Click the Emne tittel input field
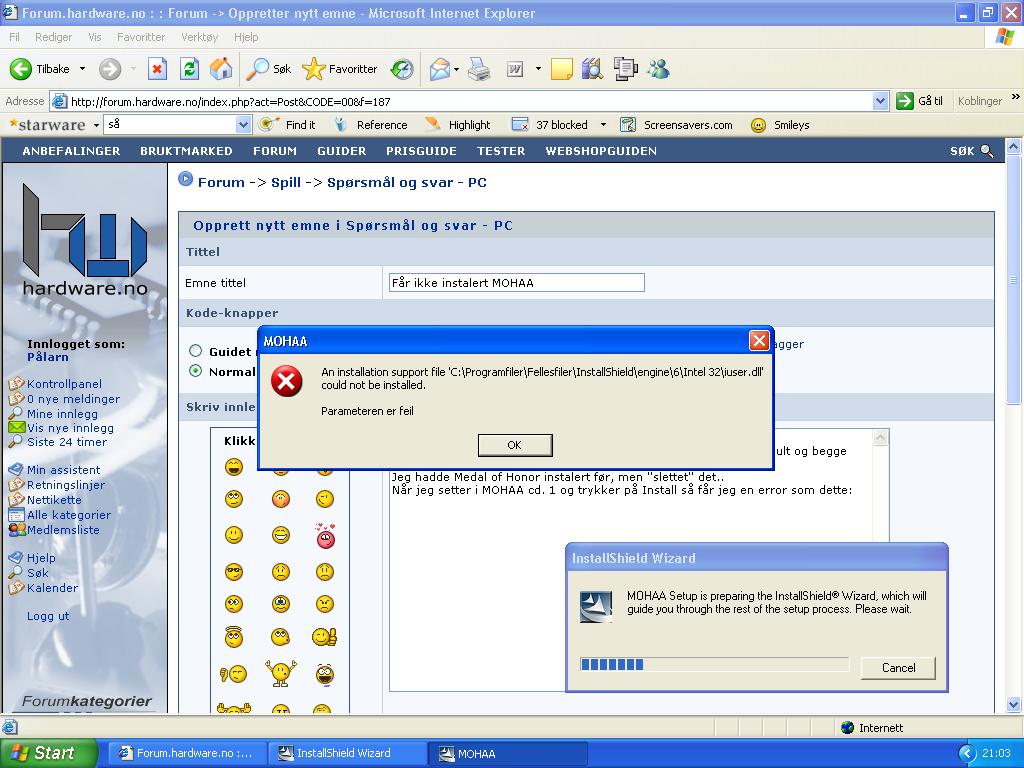Image resolution: width=1024 pixels, height=768 pixels. pos(517,283)
